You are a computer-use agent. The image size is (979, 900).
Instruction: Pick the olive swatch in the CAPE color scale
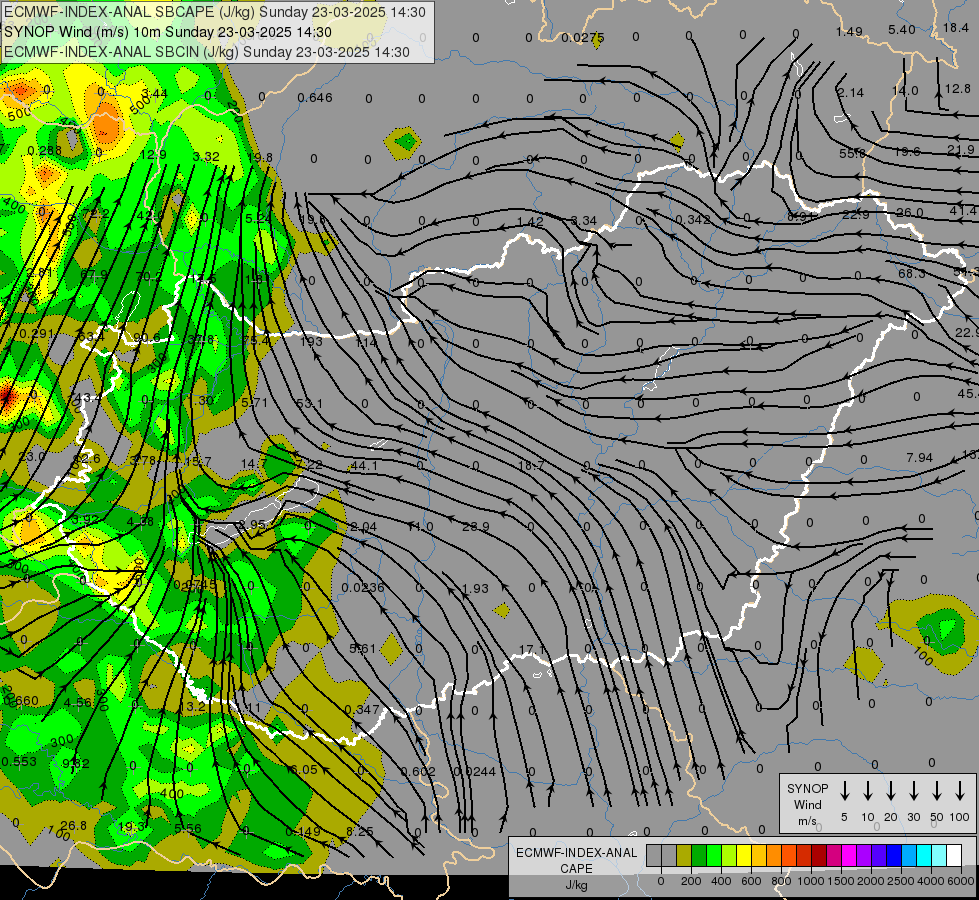(684, 855)
